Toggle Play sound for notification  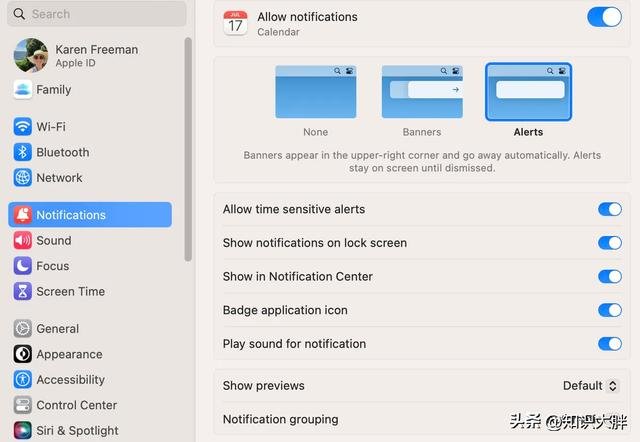point(609,344)
